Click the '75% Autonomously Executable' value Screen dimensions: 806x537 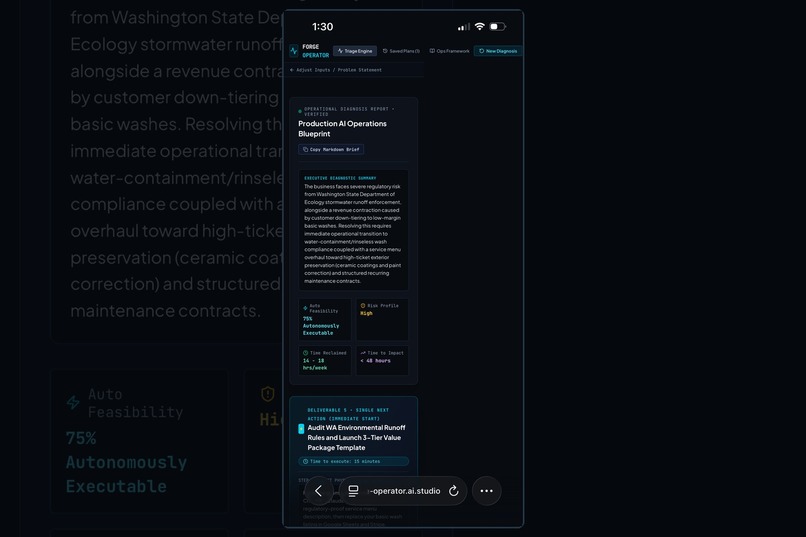321,326
